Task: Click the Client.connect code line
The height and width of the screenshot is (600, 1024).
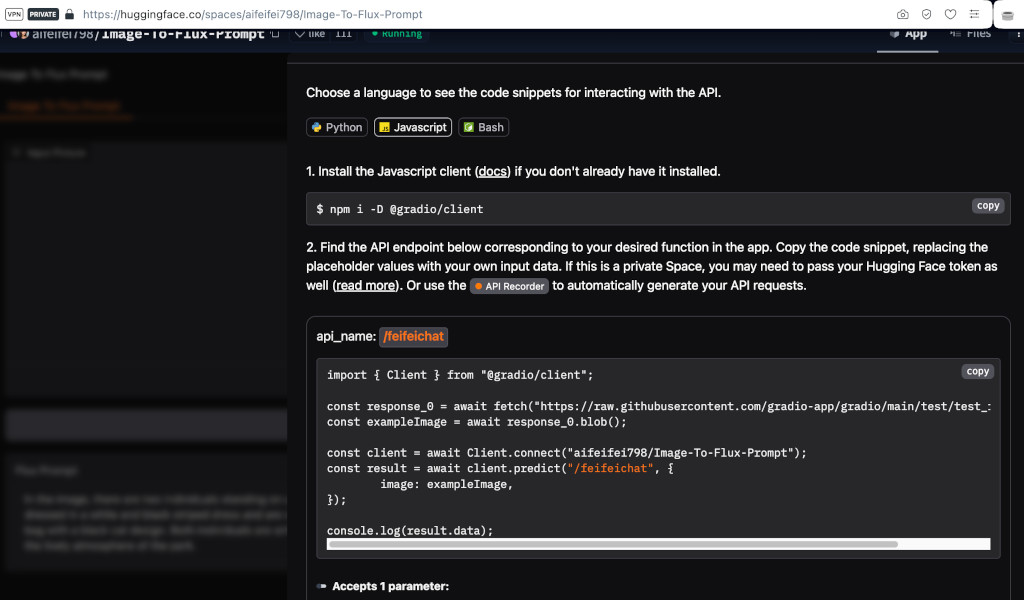Action: [x=566, y=453]
